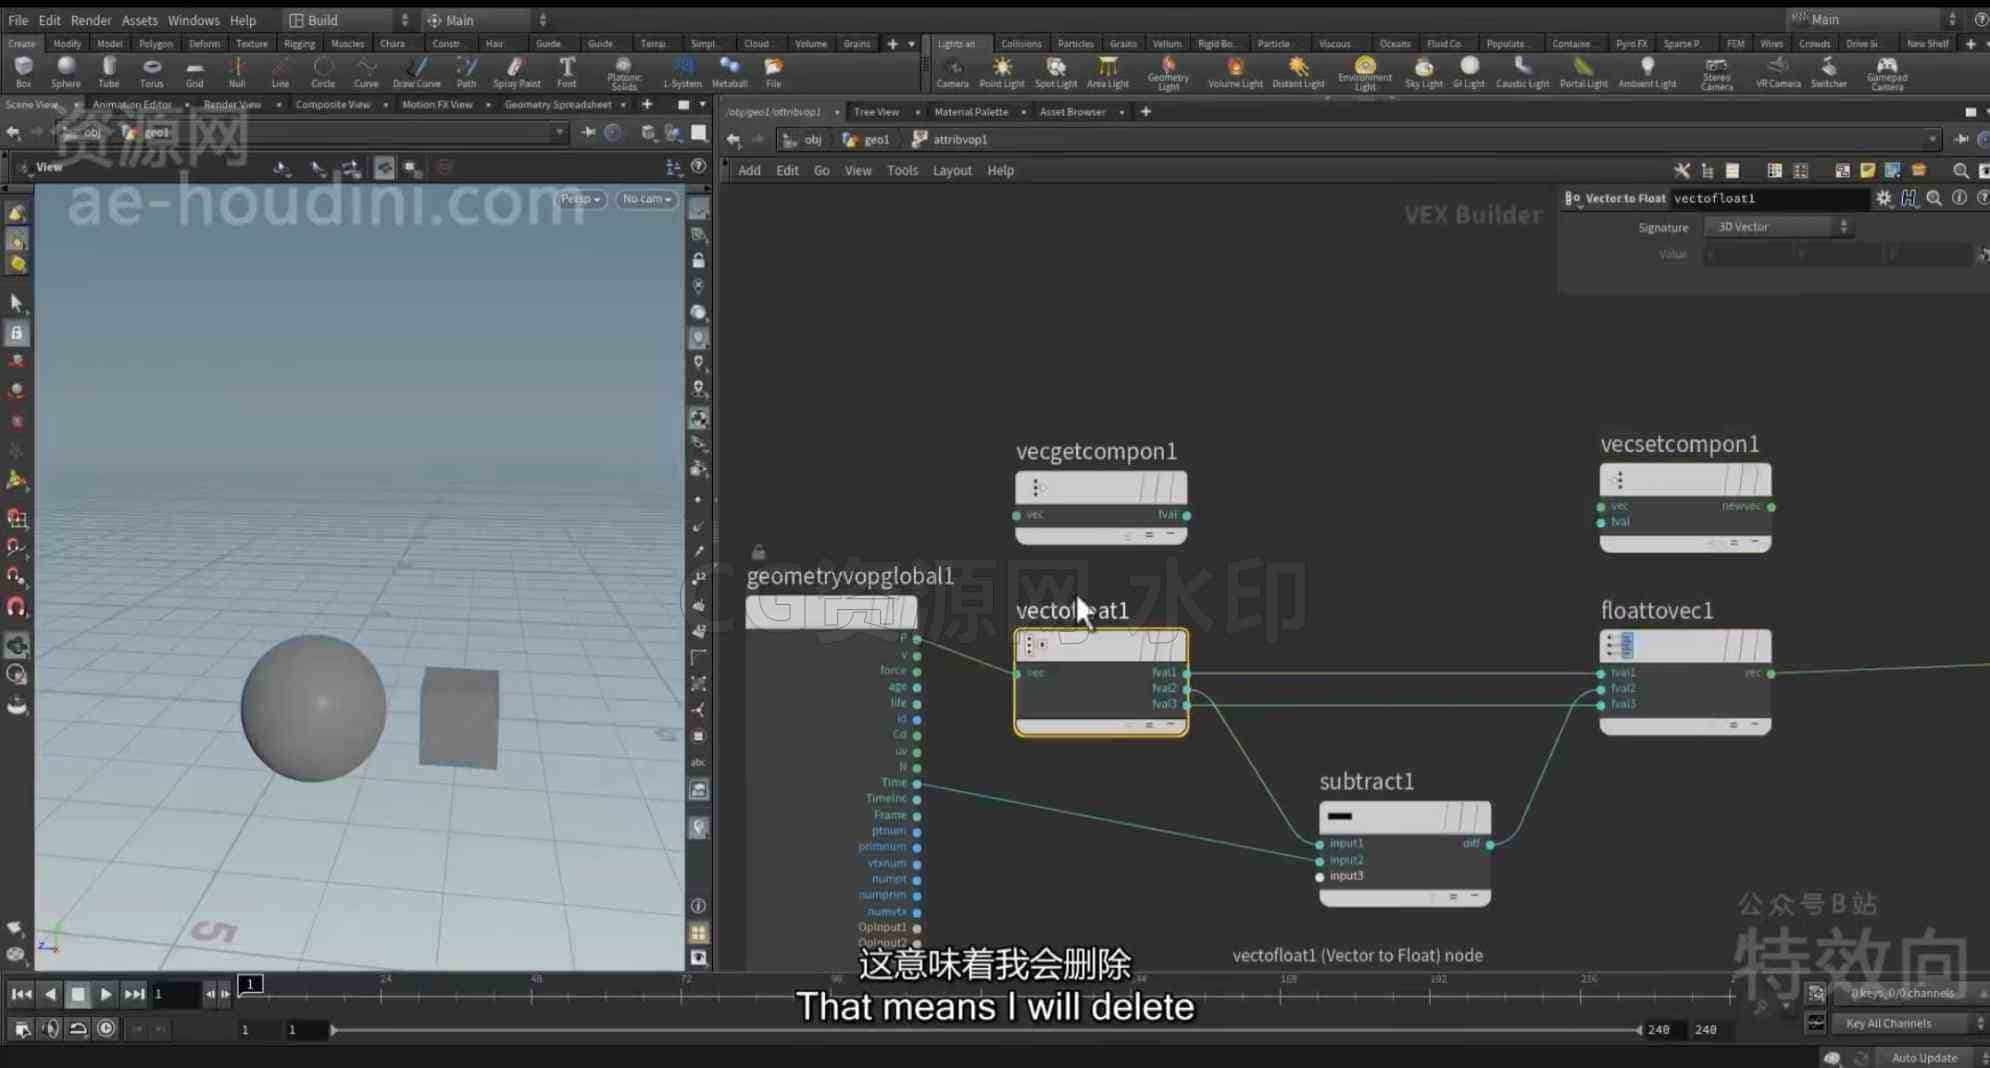Open the network editor Layout menu
1990x1068 pixels.
click(x=952, y=171)
